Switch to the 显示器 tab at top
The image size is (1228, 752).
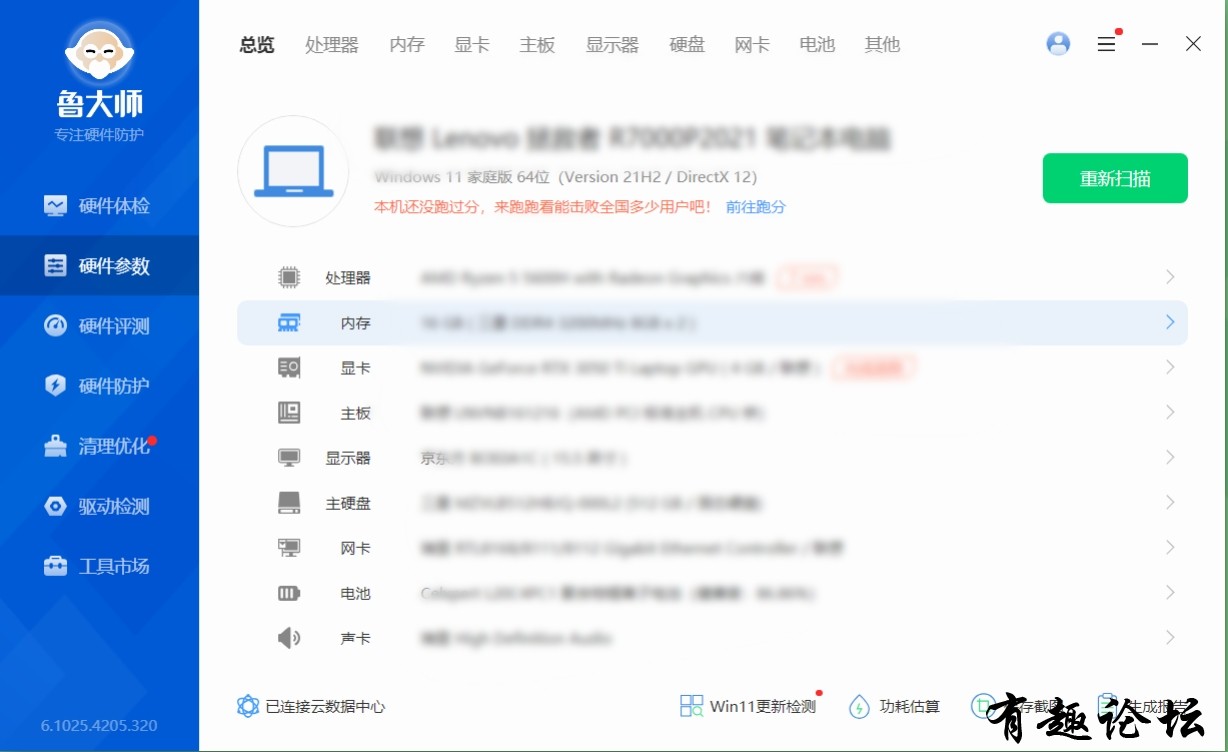612,44
